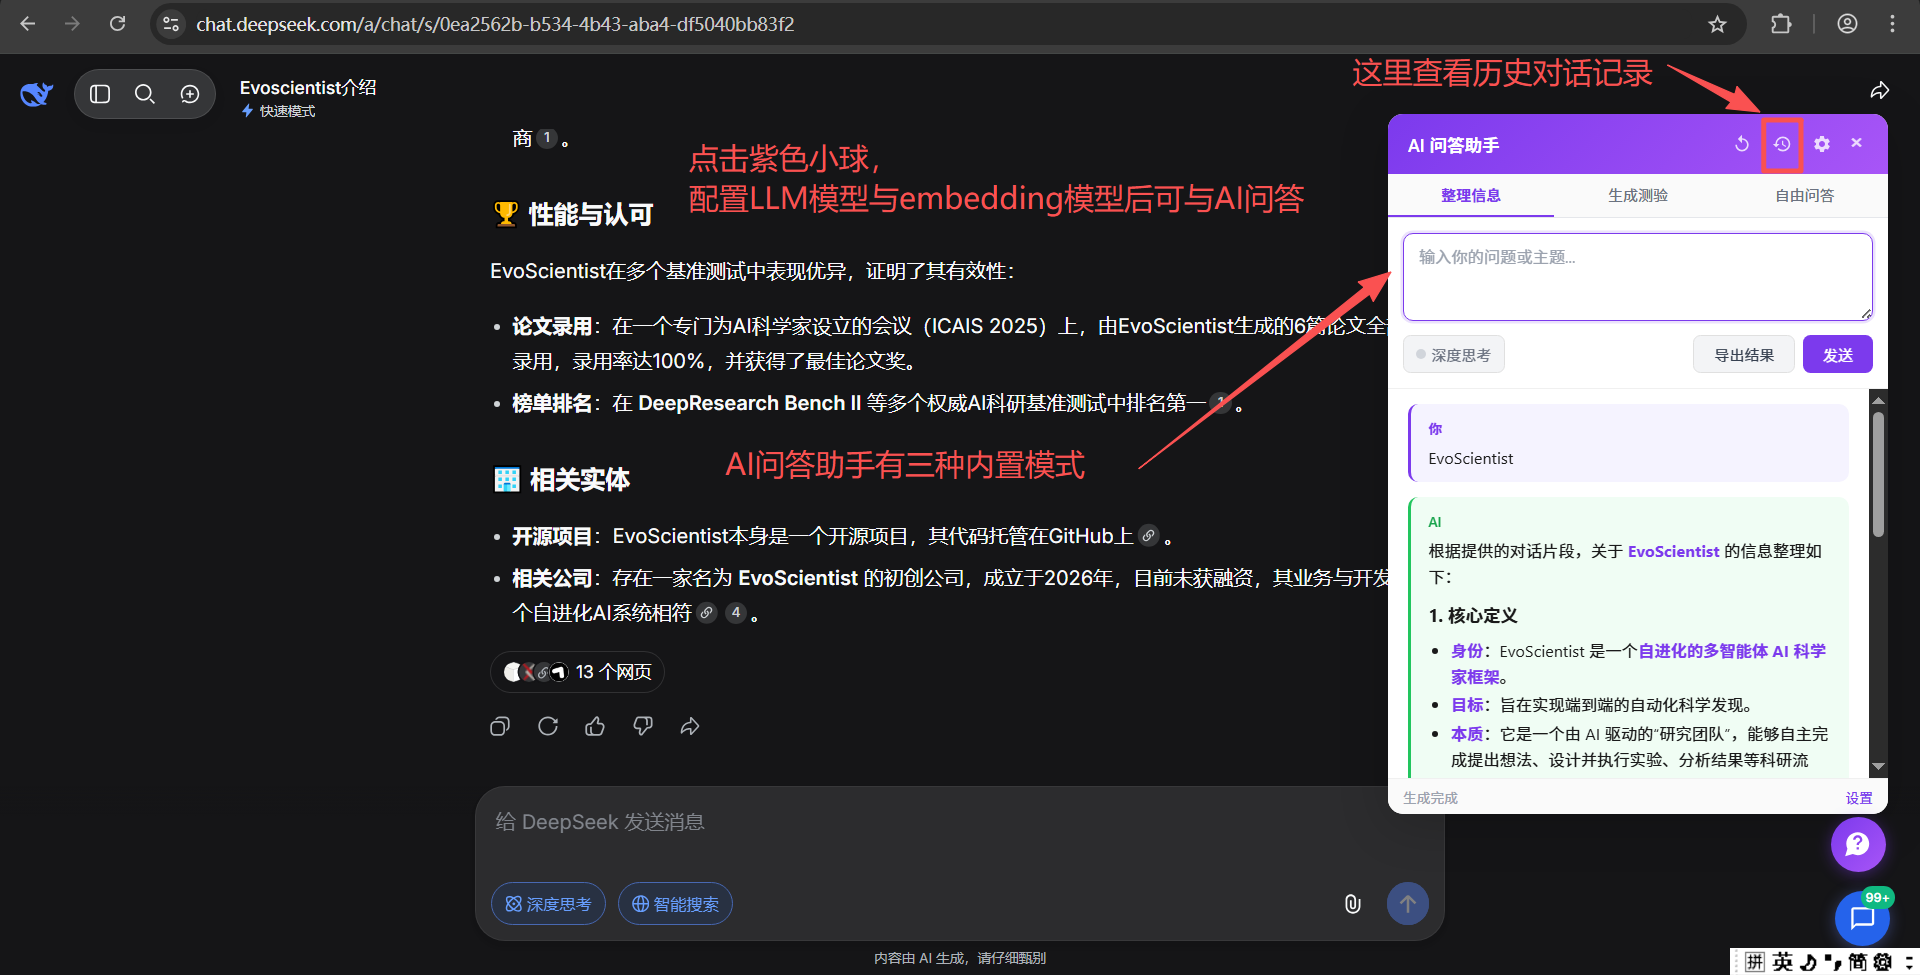Click the 设置 link at panel bottom
The height and width of the screenshot is (975, 1920).
click(1859, 798)
